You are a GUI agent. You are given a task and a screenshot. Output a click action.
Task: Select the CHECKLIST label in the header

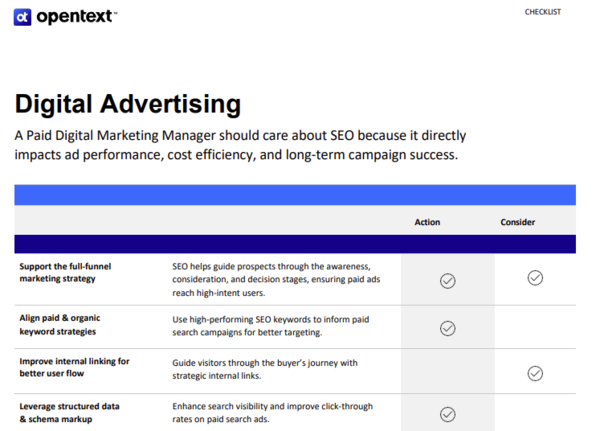[x=542, y=13]
